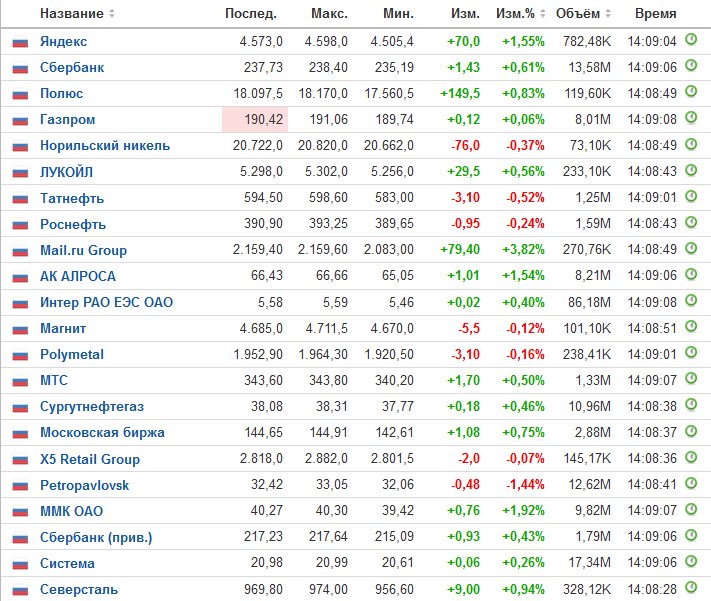711x601 pixels.
Task: Sort table by Объём column arrows
Action: (x=608, y=14)
